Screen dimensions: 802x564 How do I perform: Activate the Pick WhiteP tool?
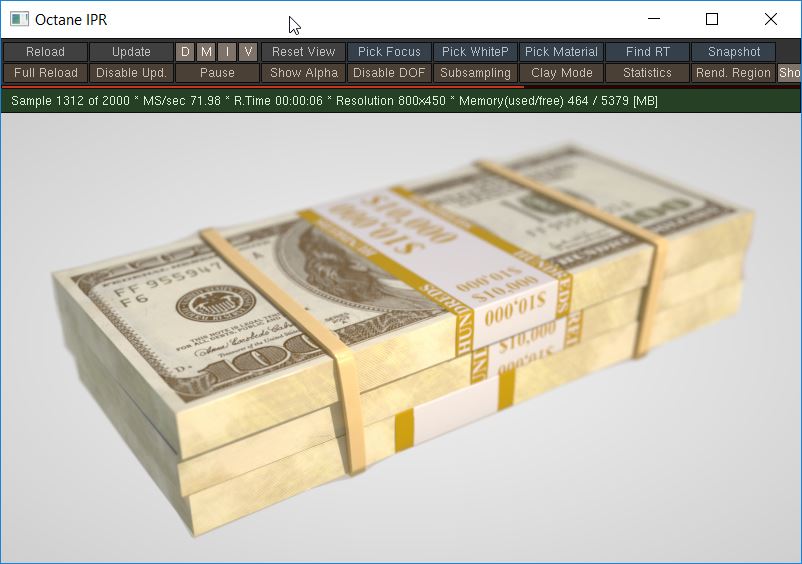(x=475, y=52)
